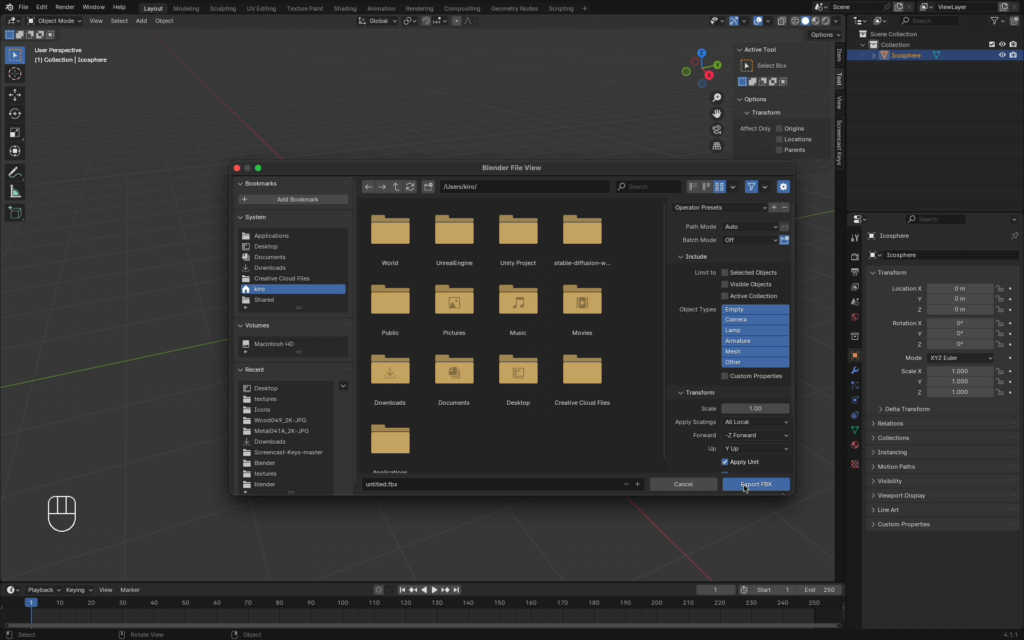This screenshot has width=1024, height=640.
Task: Open the Batch Mode dropdown
Action: [x=750, y=240]
